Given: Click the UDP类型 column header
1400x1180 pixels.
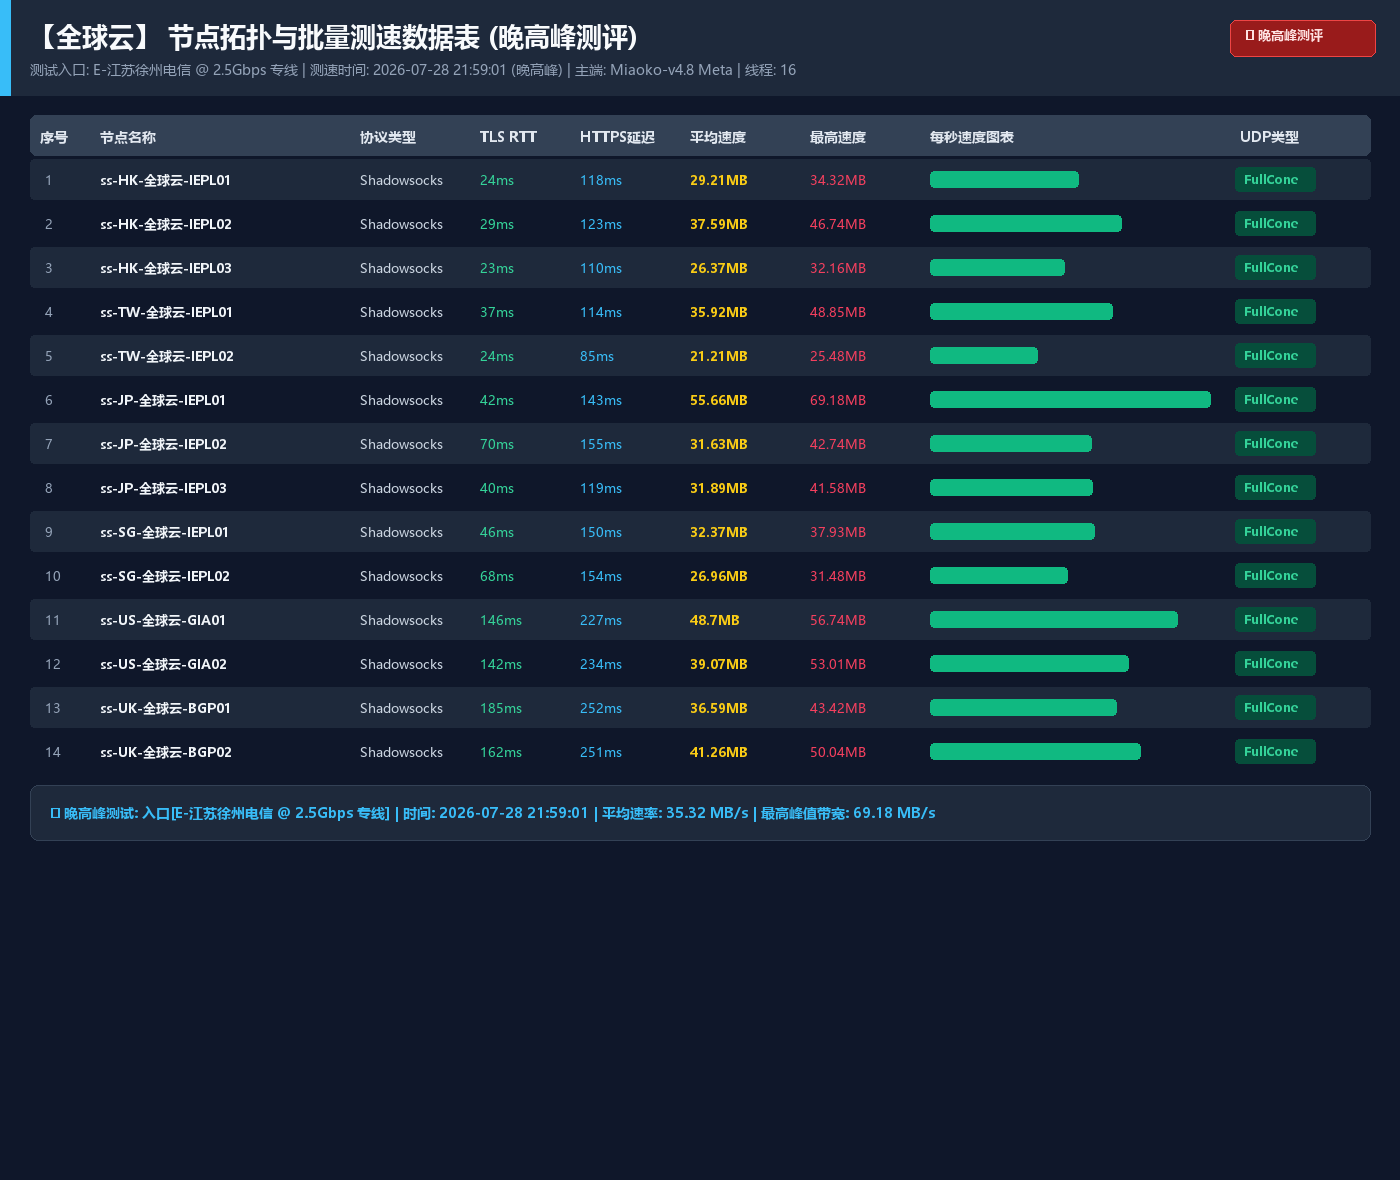Looking at the screenshot, I should point(1269,137).
